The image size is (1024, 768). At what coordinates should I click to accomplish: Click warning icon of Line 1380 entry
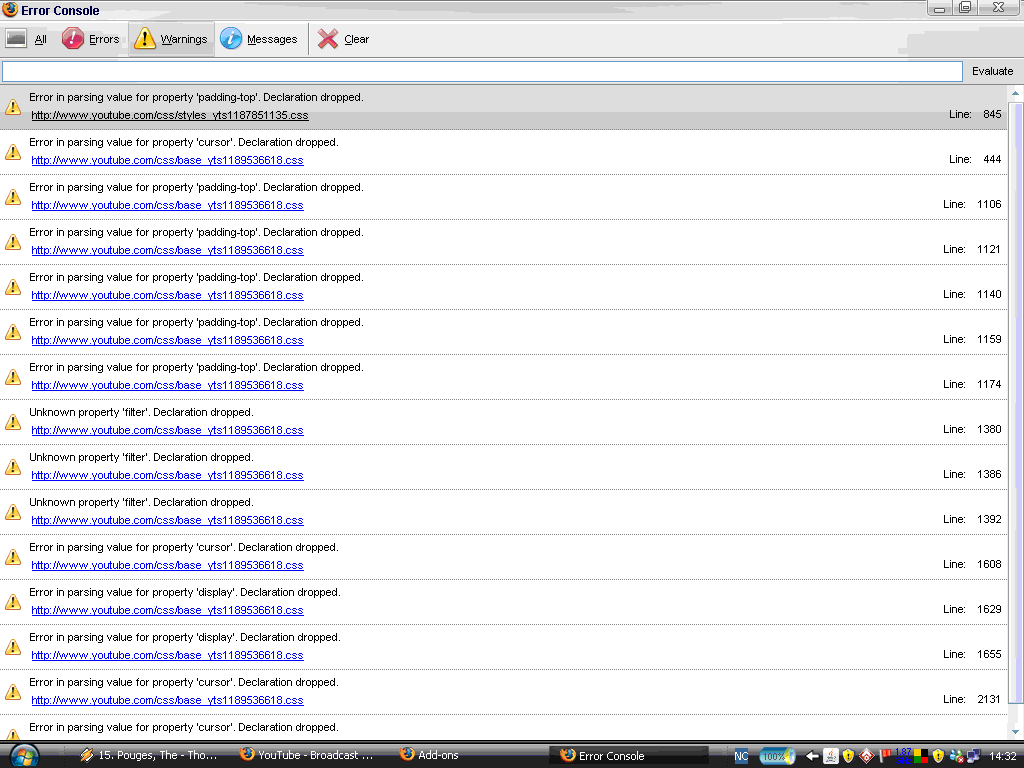click(x=13, y=423)
